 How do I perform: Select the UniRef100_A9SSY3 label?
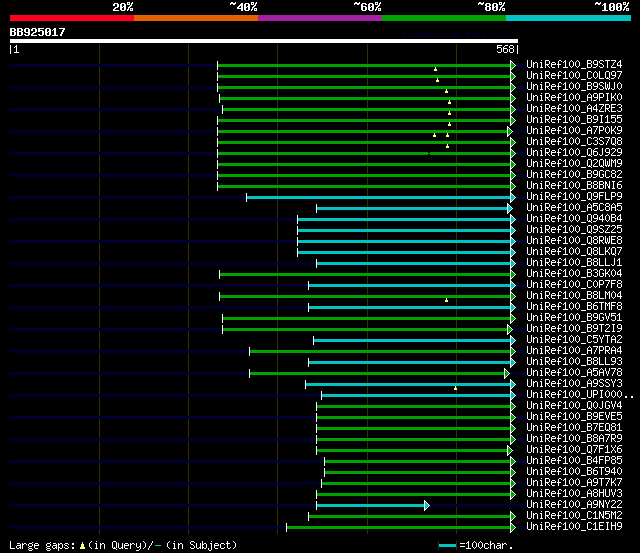pyautogui.click(x=574, y=384)
